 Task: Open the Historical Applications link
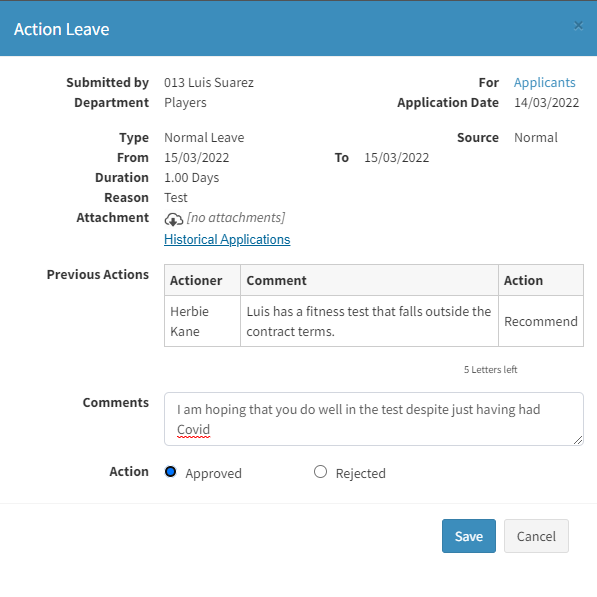tap(227, 239)
